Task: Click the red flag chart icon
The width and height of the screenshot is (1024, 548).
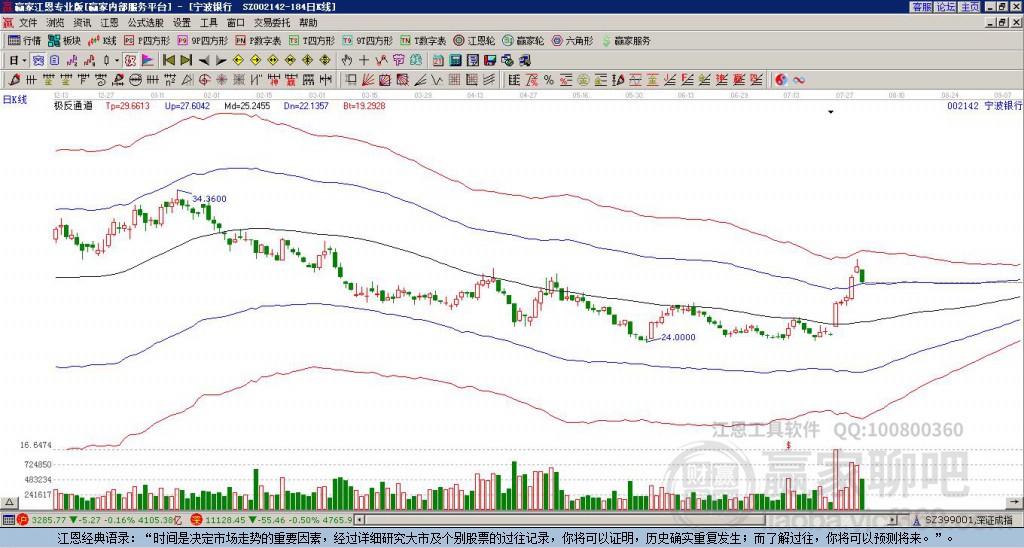Action: (148, 60)
